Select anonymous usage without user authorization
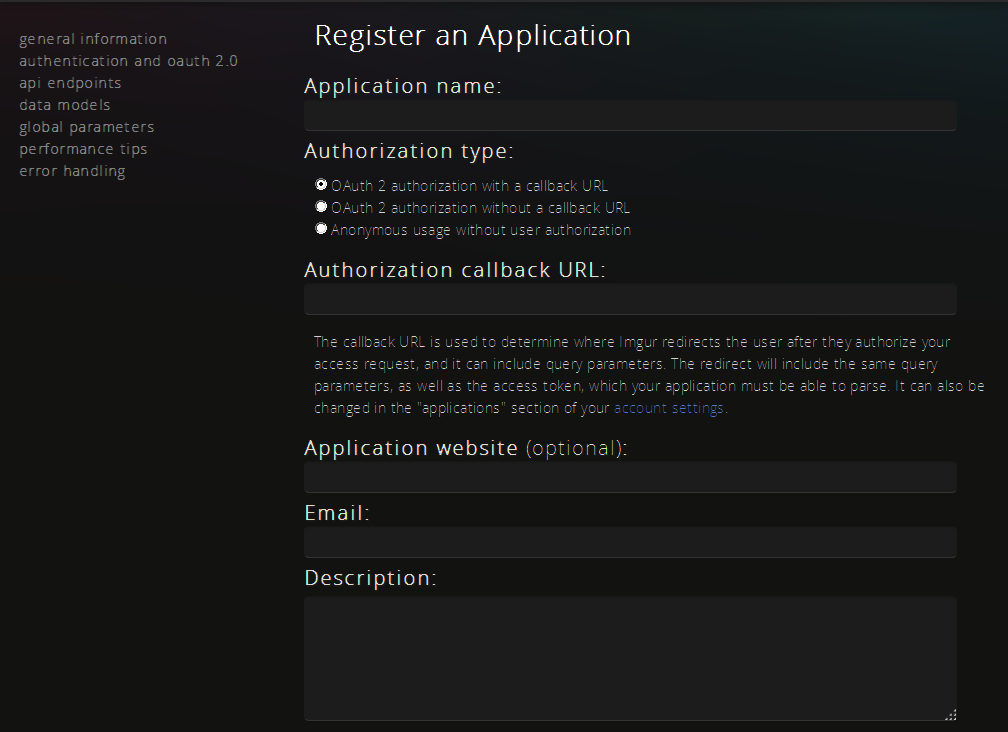1008x732 pixels. pyautogui.click(x=321, y=227)
